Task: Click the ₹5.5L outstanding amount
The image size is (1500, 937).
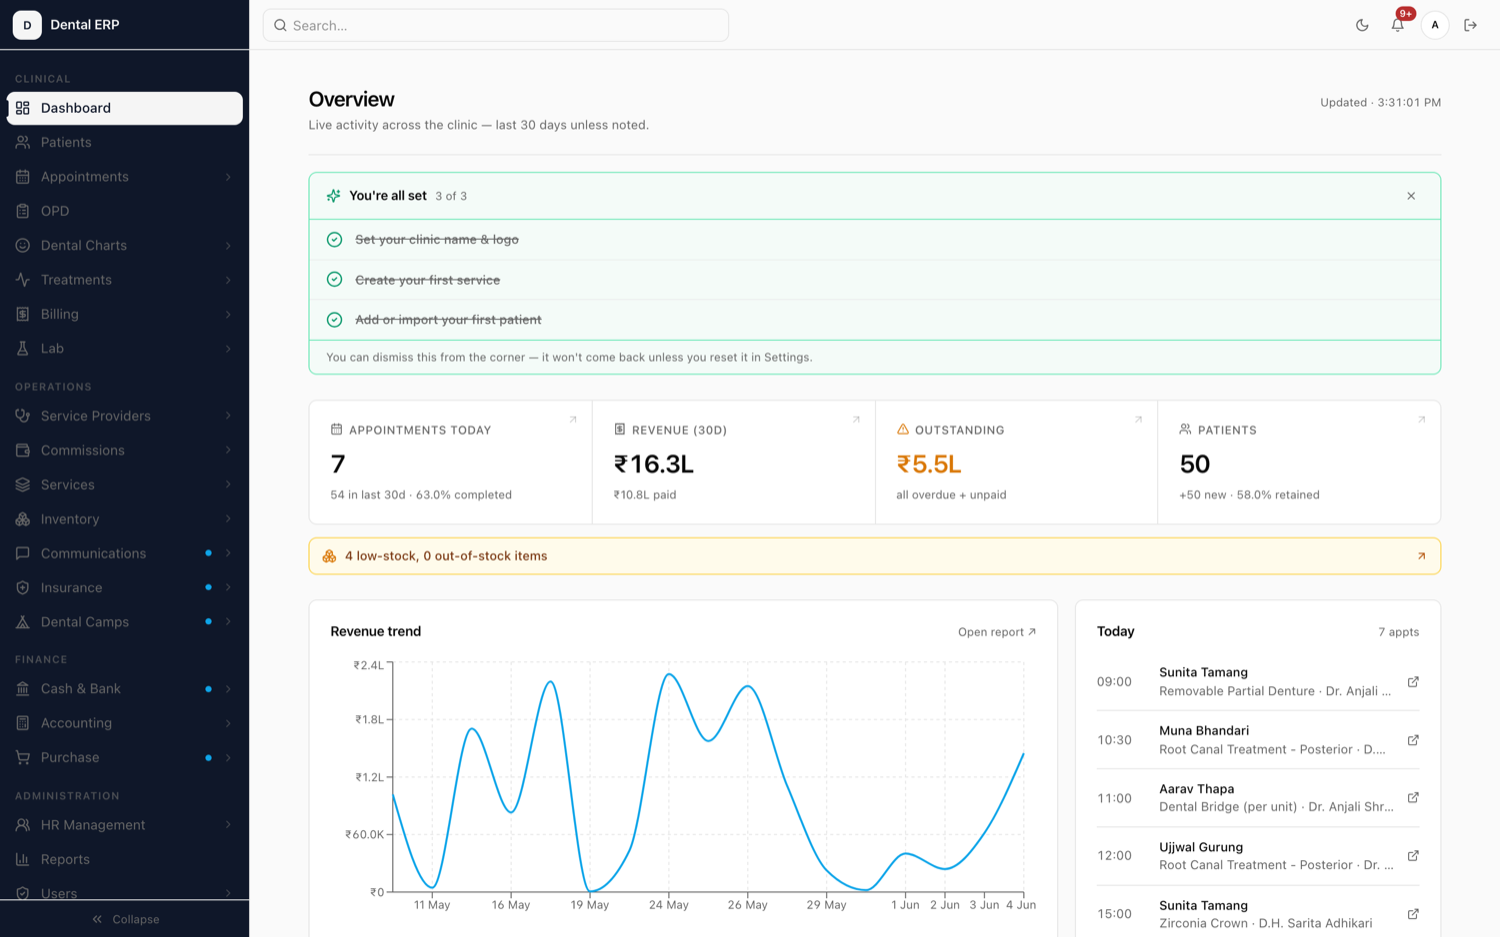Action: pyautogui.click(x=929, y=464)
